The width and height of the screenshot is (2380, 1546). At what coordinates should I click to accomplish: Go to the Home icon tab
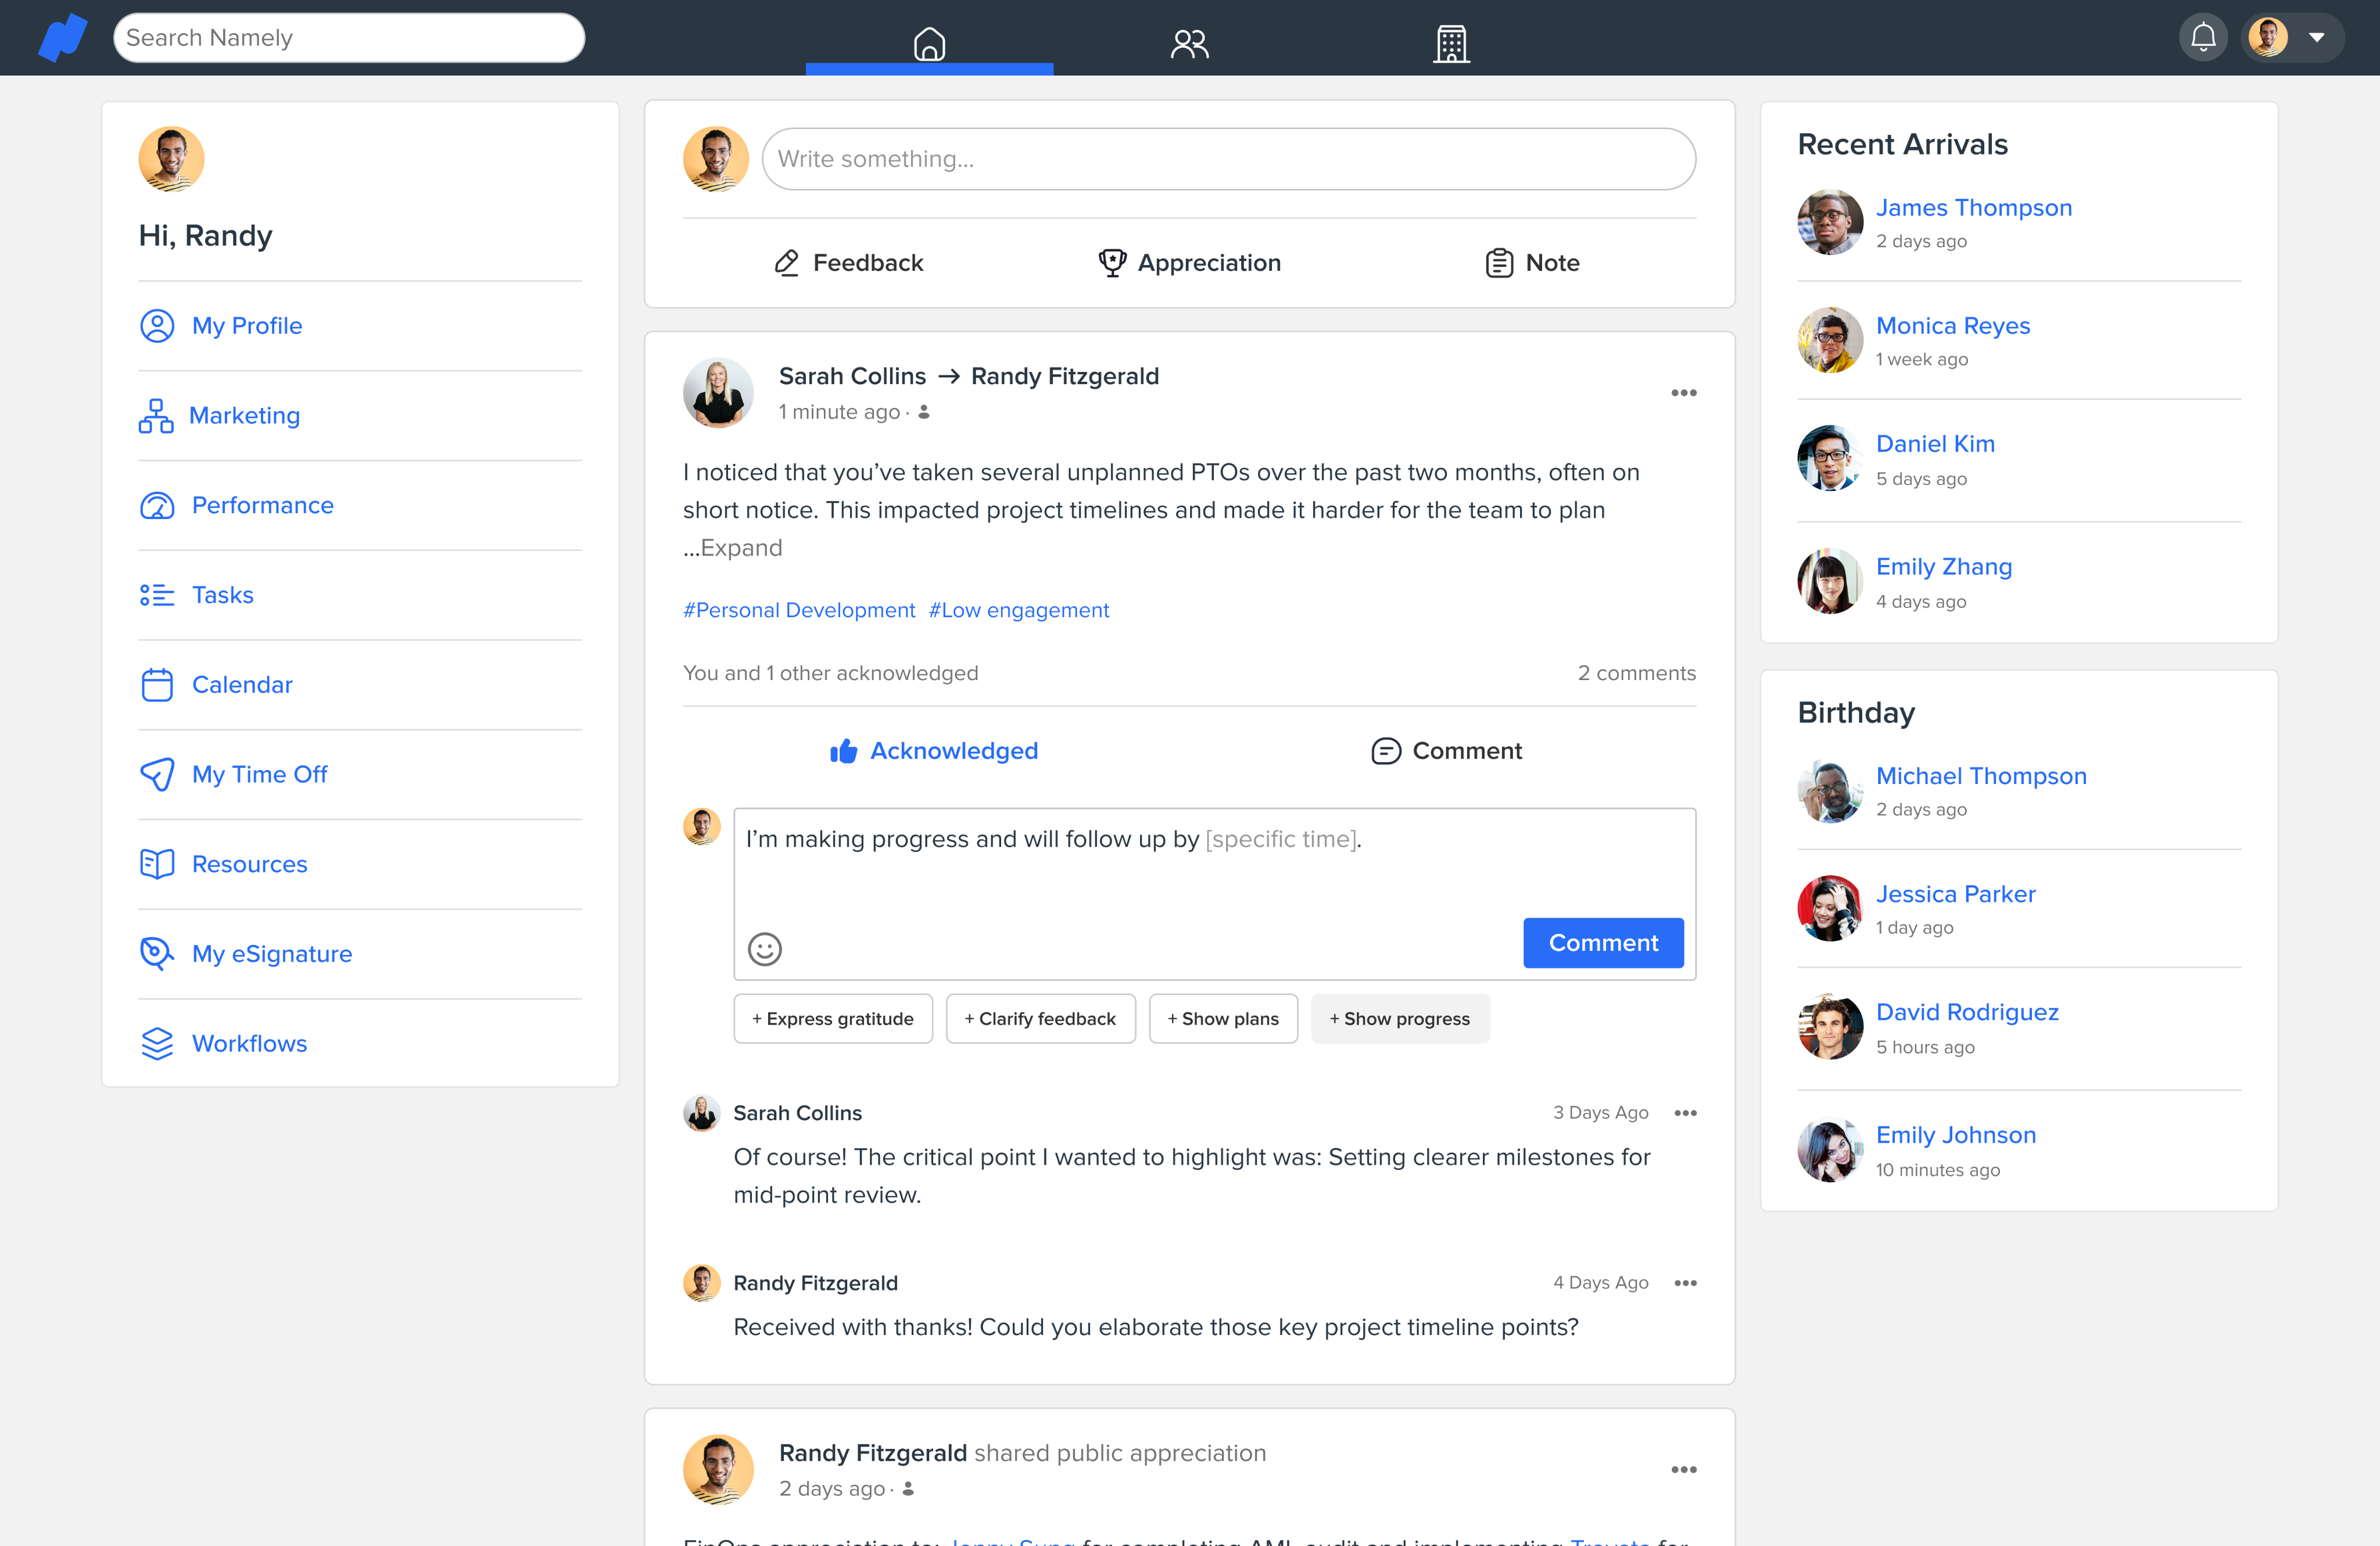pos(929,43)
